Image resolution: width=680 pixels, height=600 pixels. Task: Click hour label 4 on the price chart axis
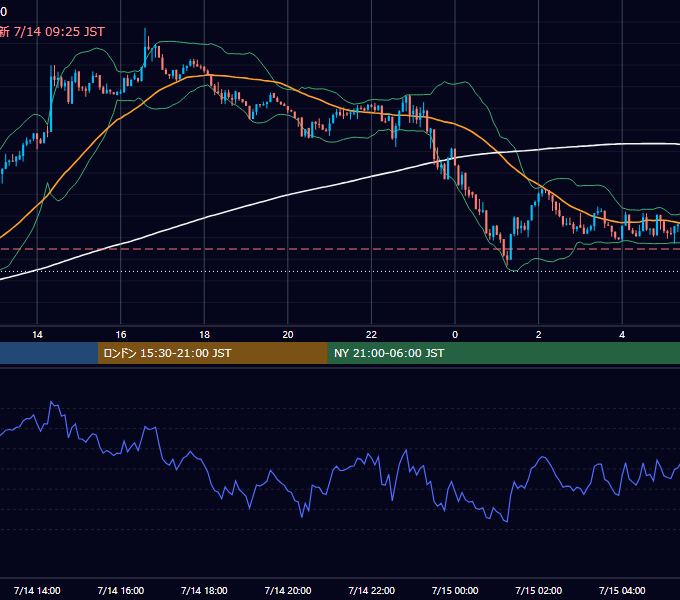point(622,335)
